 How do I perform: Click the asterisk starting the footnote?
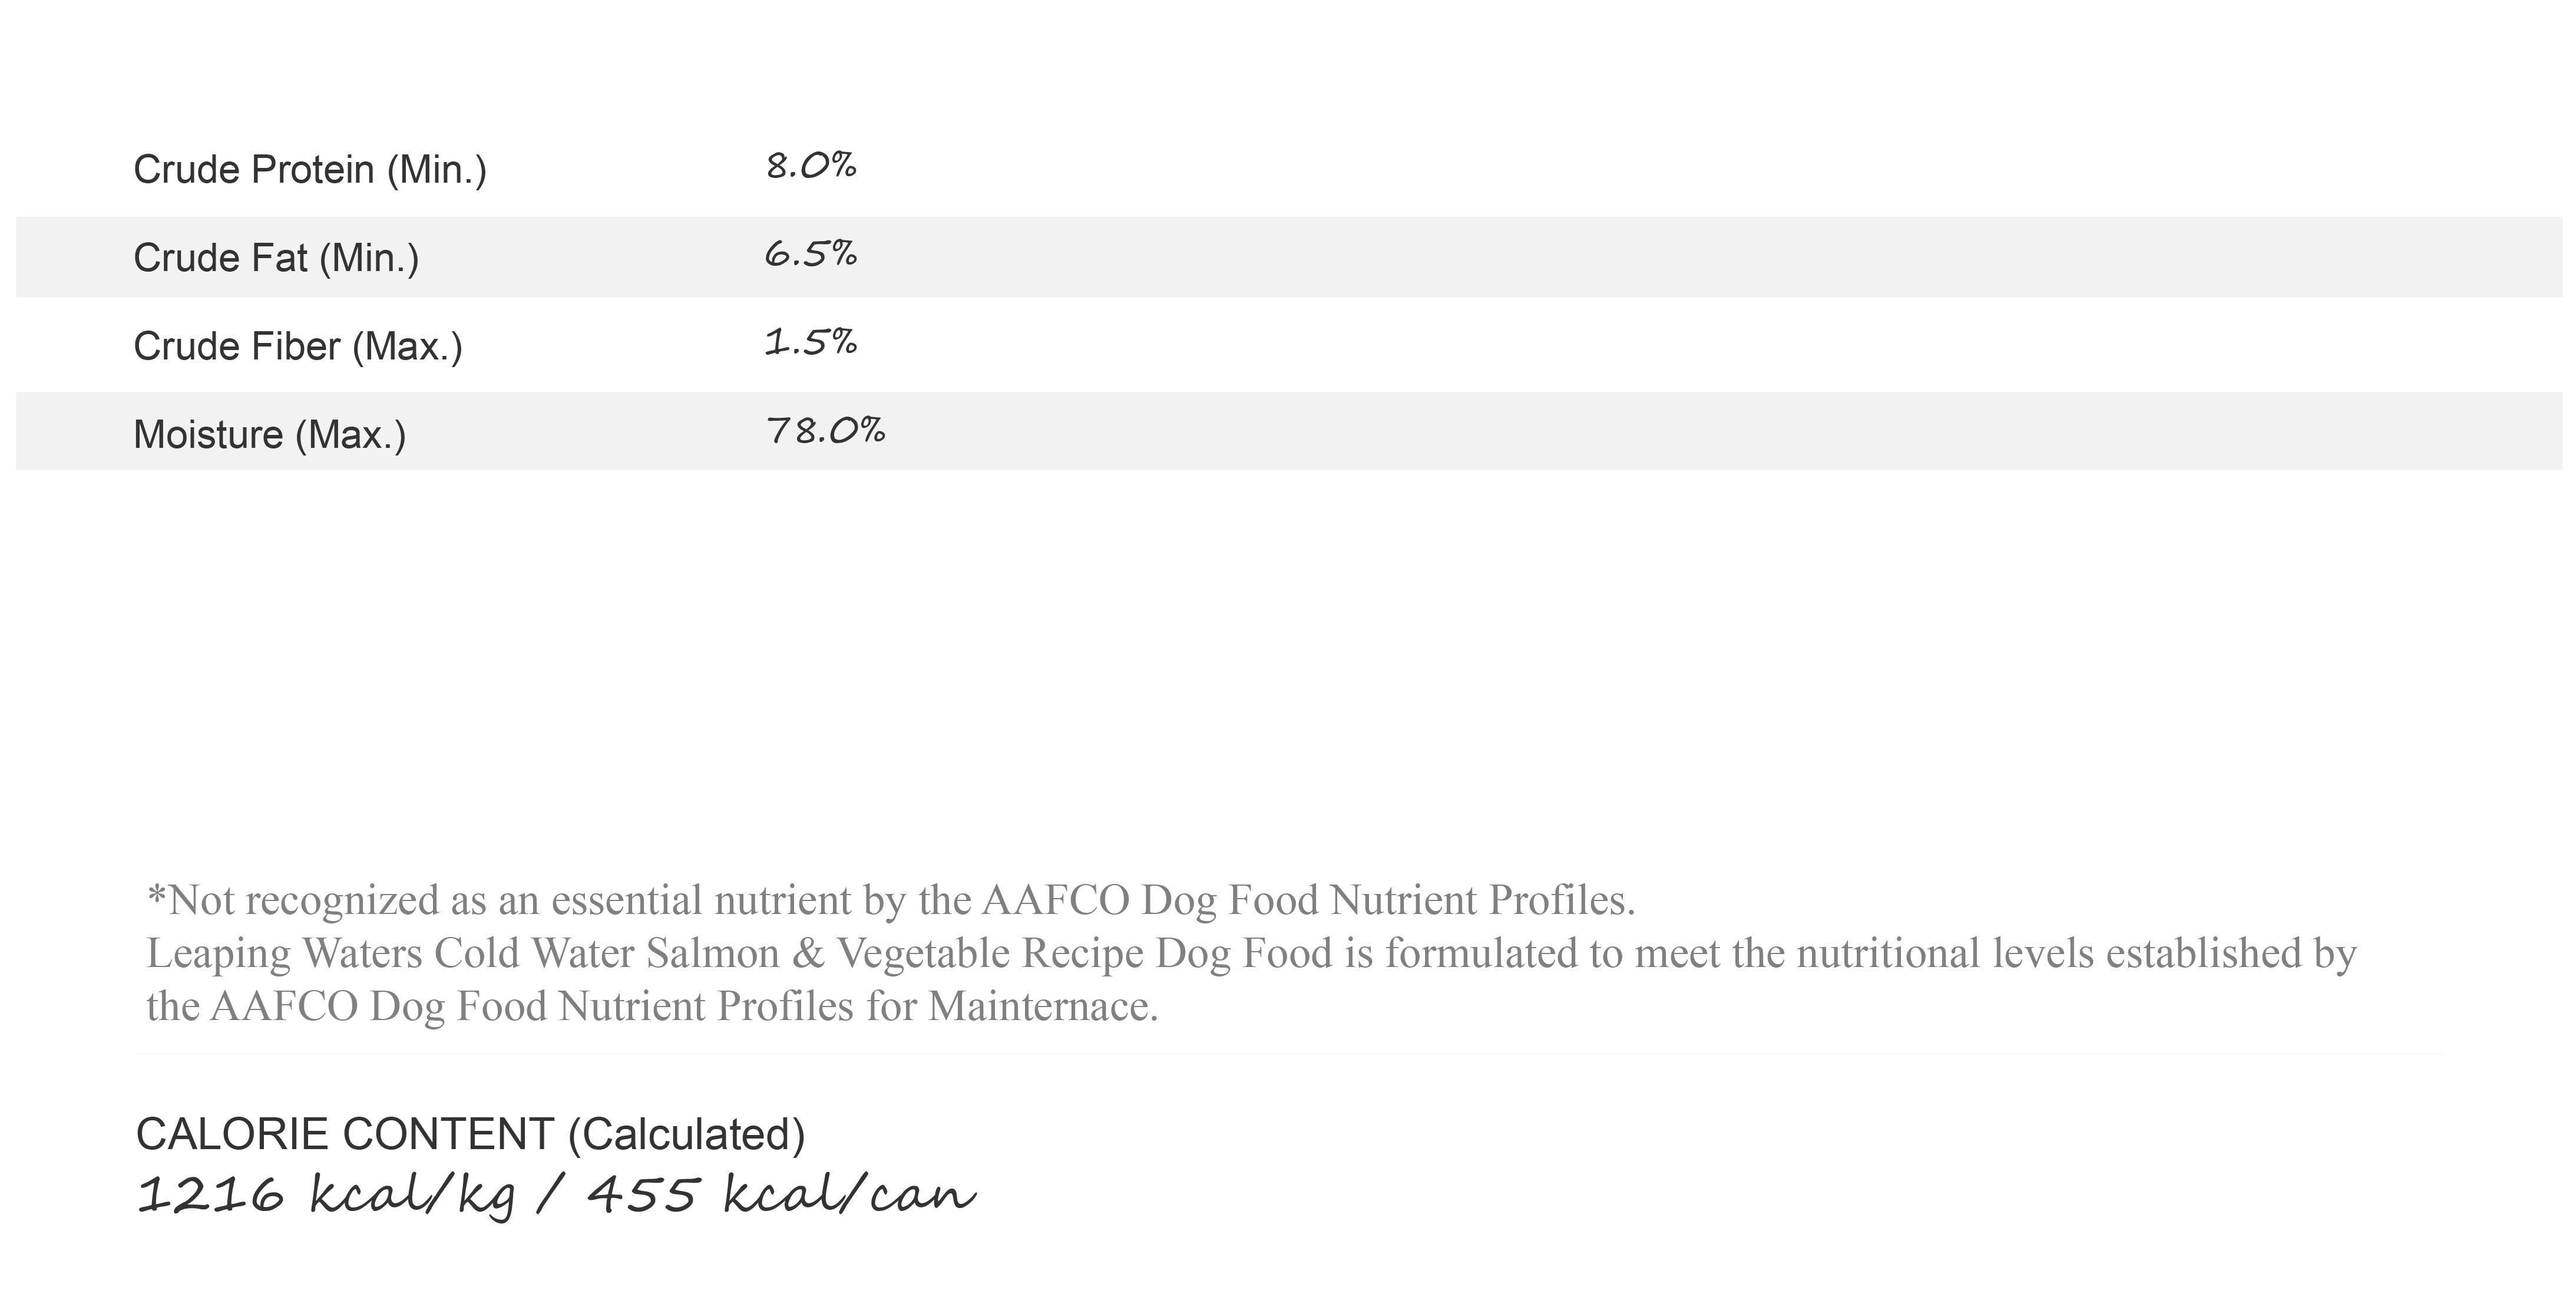(x=157, y=893)
